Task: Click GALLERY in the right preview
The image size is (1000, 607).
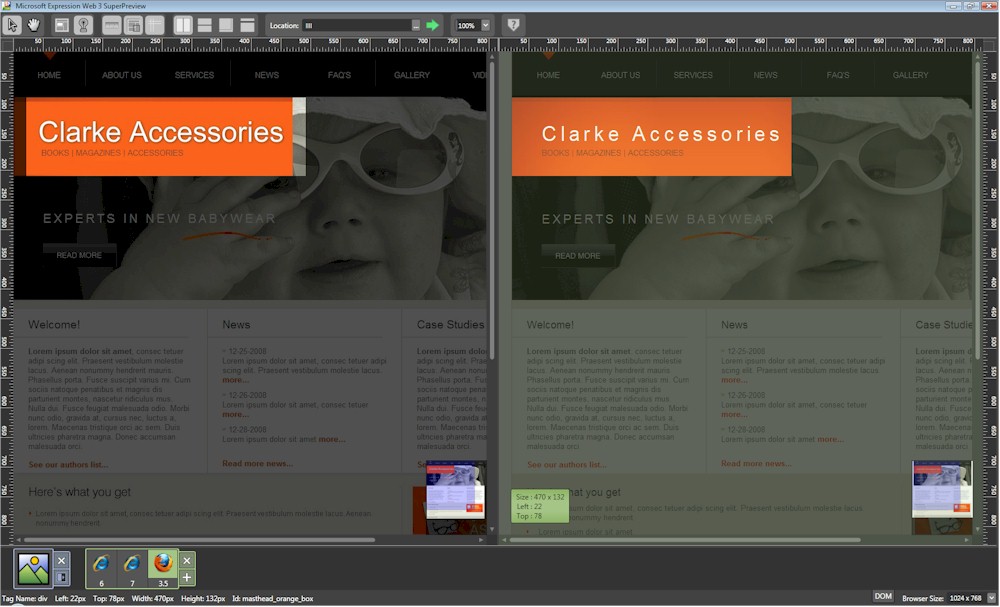Action: tap(911, 75)
